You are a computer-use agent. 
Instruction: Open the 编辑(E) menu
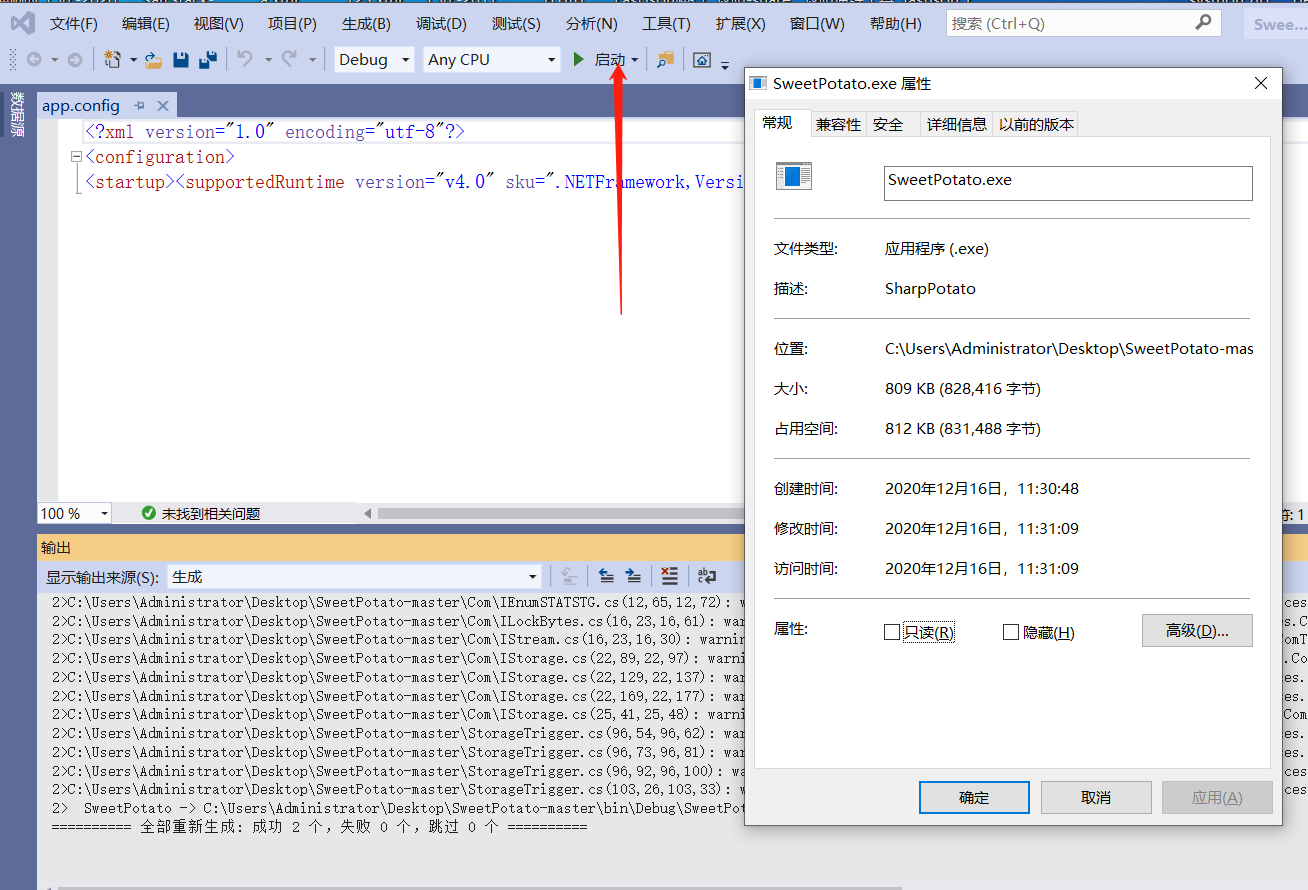(146, 23)
